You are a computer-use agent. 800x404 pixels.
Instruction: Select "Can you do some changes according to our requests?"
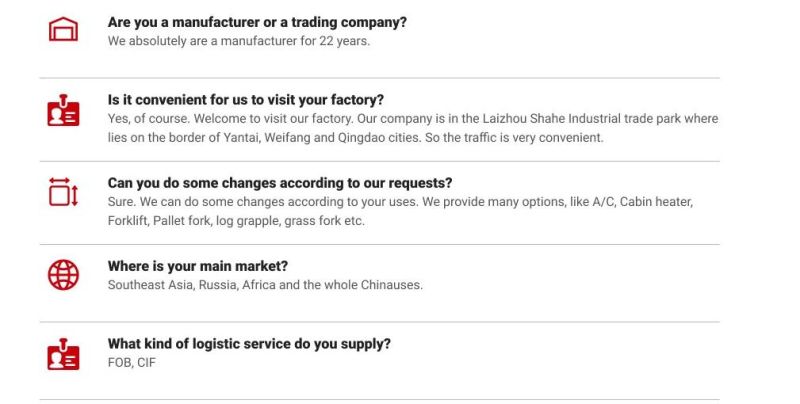point(280,183)
